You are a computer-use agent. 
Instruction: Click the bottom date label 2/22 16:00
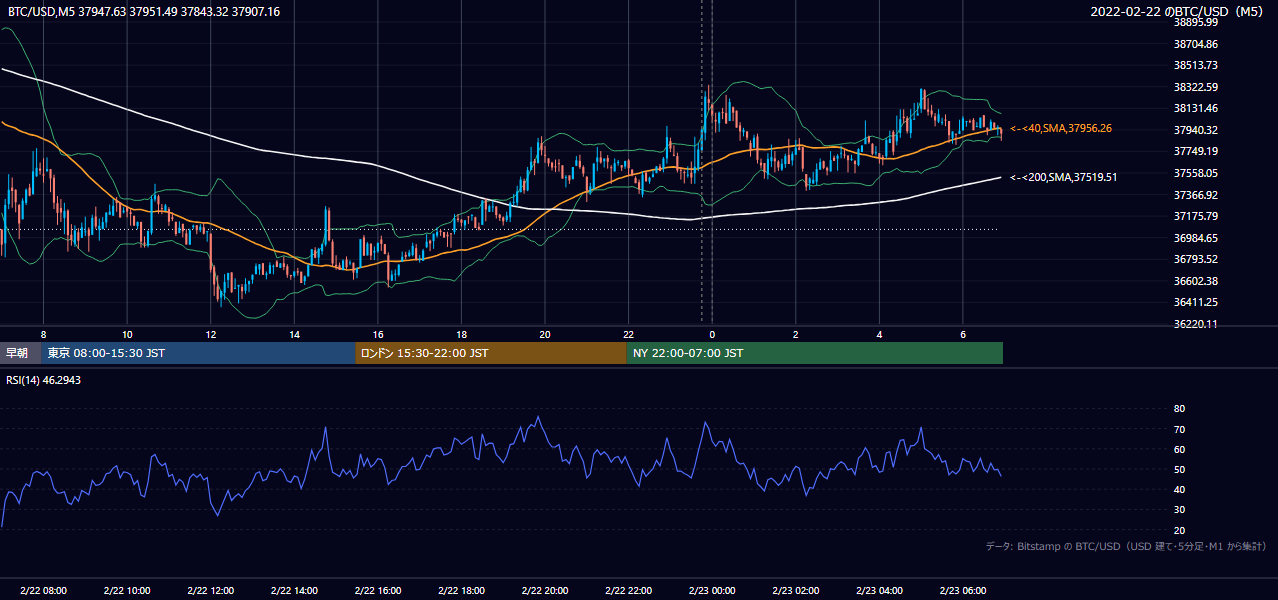pyautogui.click(x=378, y=591)
